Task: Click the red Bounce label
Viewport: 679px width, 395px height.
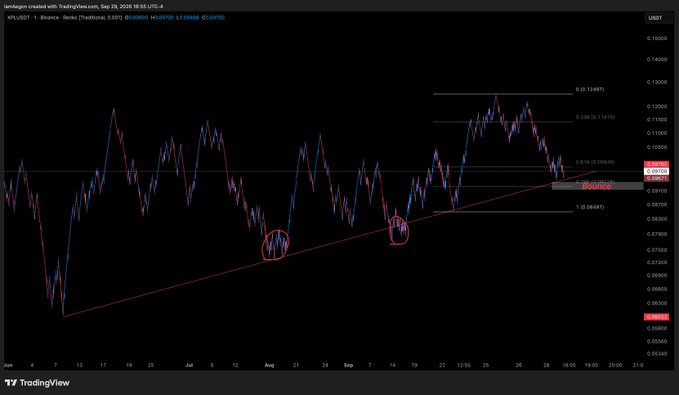Action: point(597,186)
